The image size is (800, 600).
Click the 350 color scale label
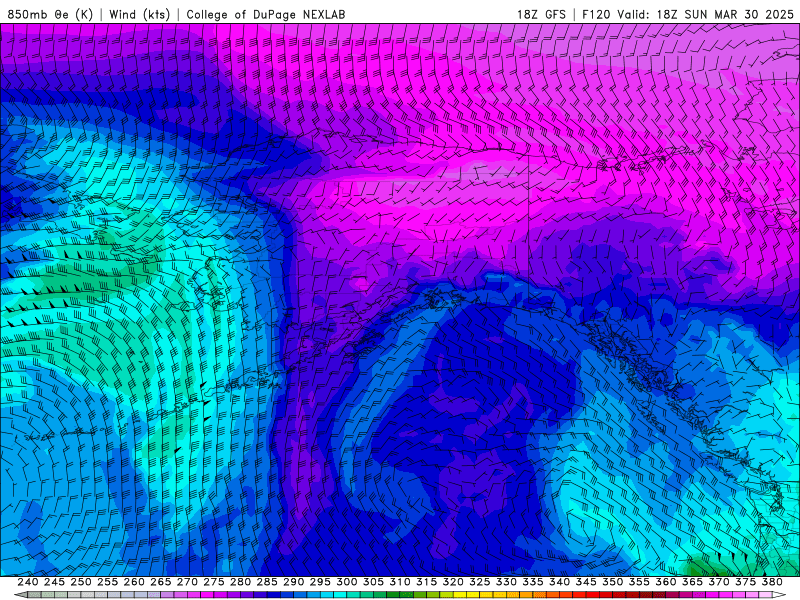coord(612,582)
